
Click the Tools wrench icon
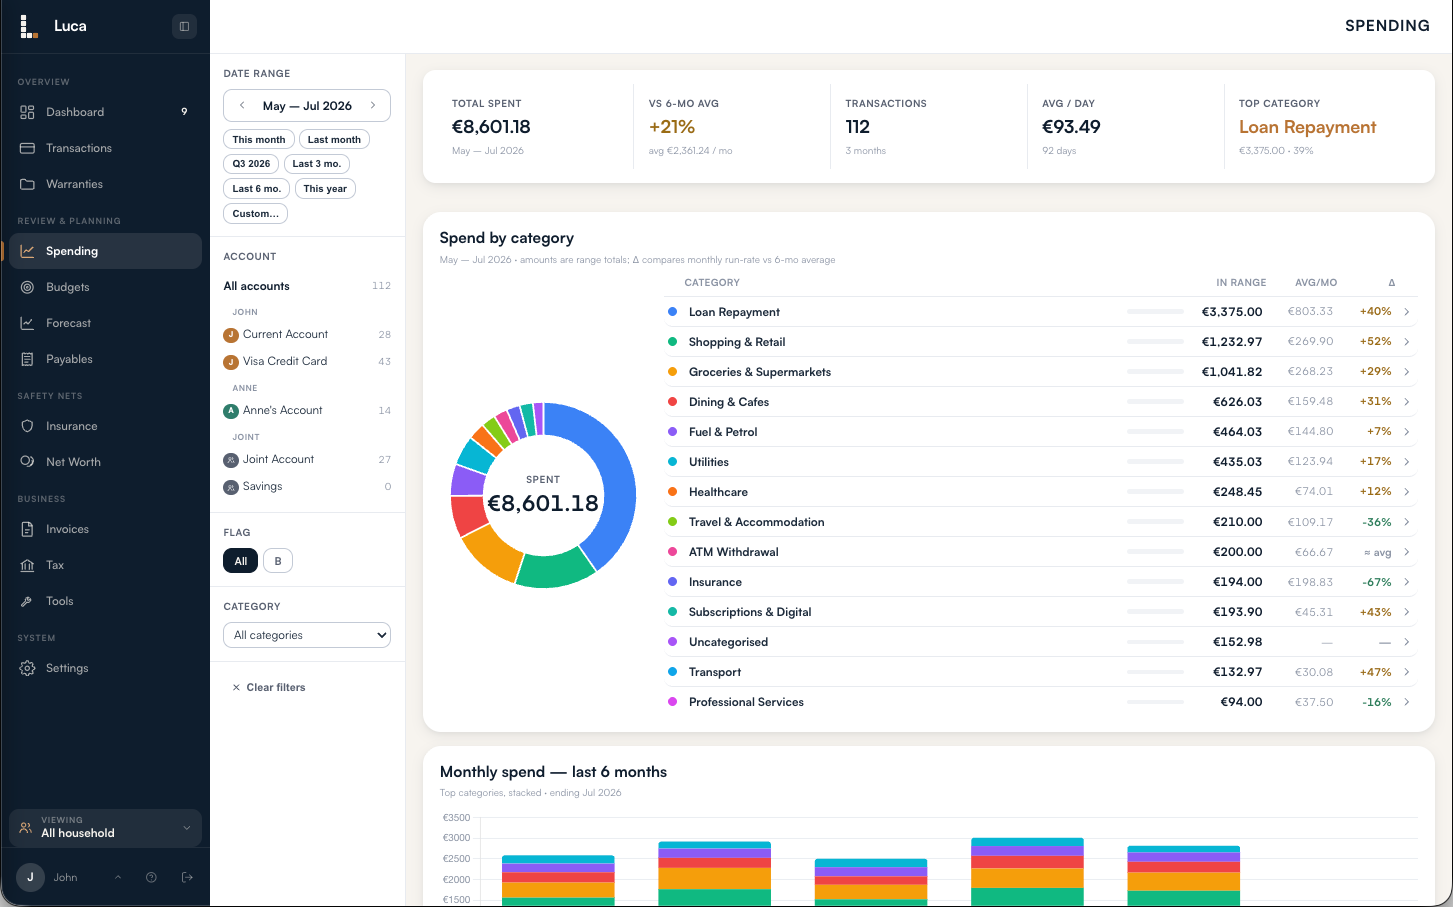point(27,601)
